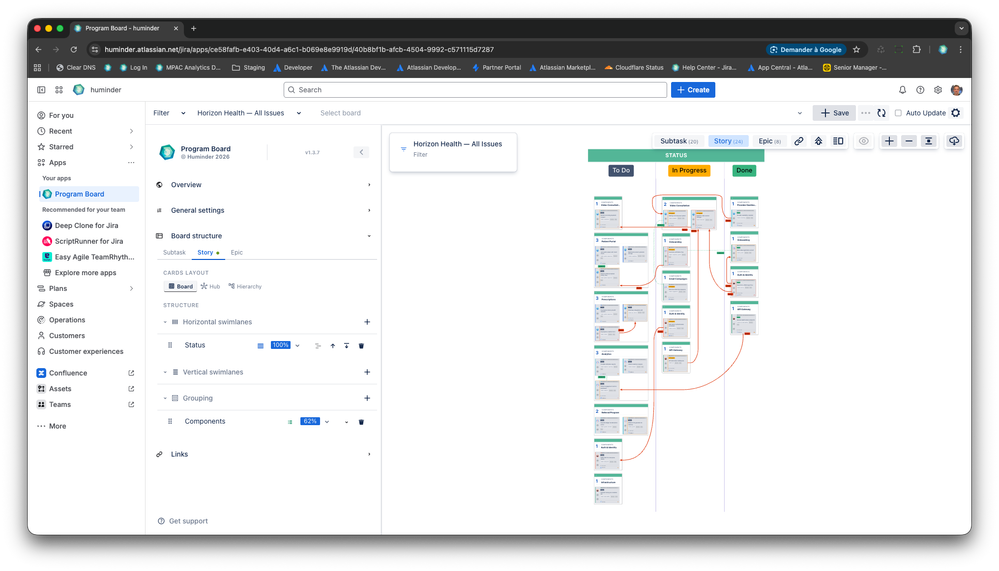Screen dimensions: 999x571
Task: Delete the Status swimlane with trash icon
Action: (x=361, y=345)
